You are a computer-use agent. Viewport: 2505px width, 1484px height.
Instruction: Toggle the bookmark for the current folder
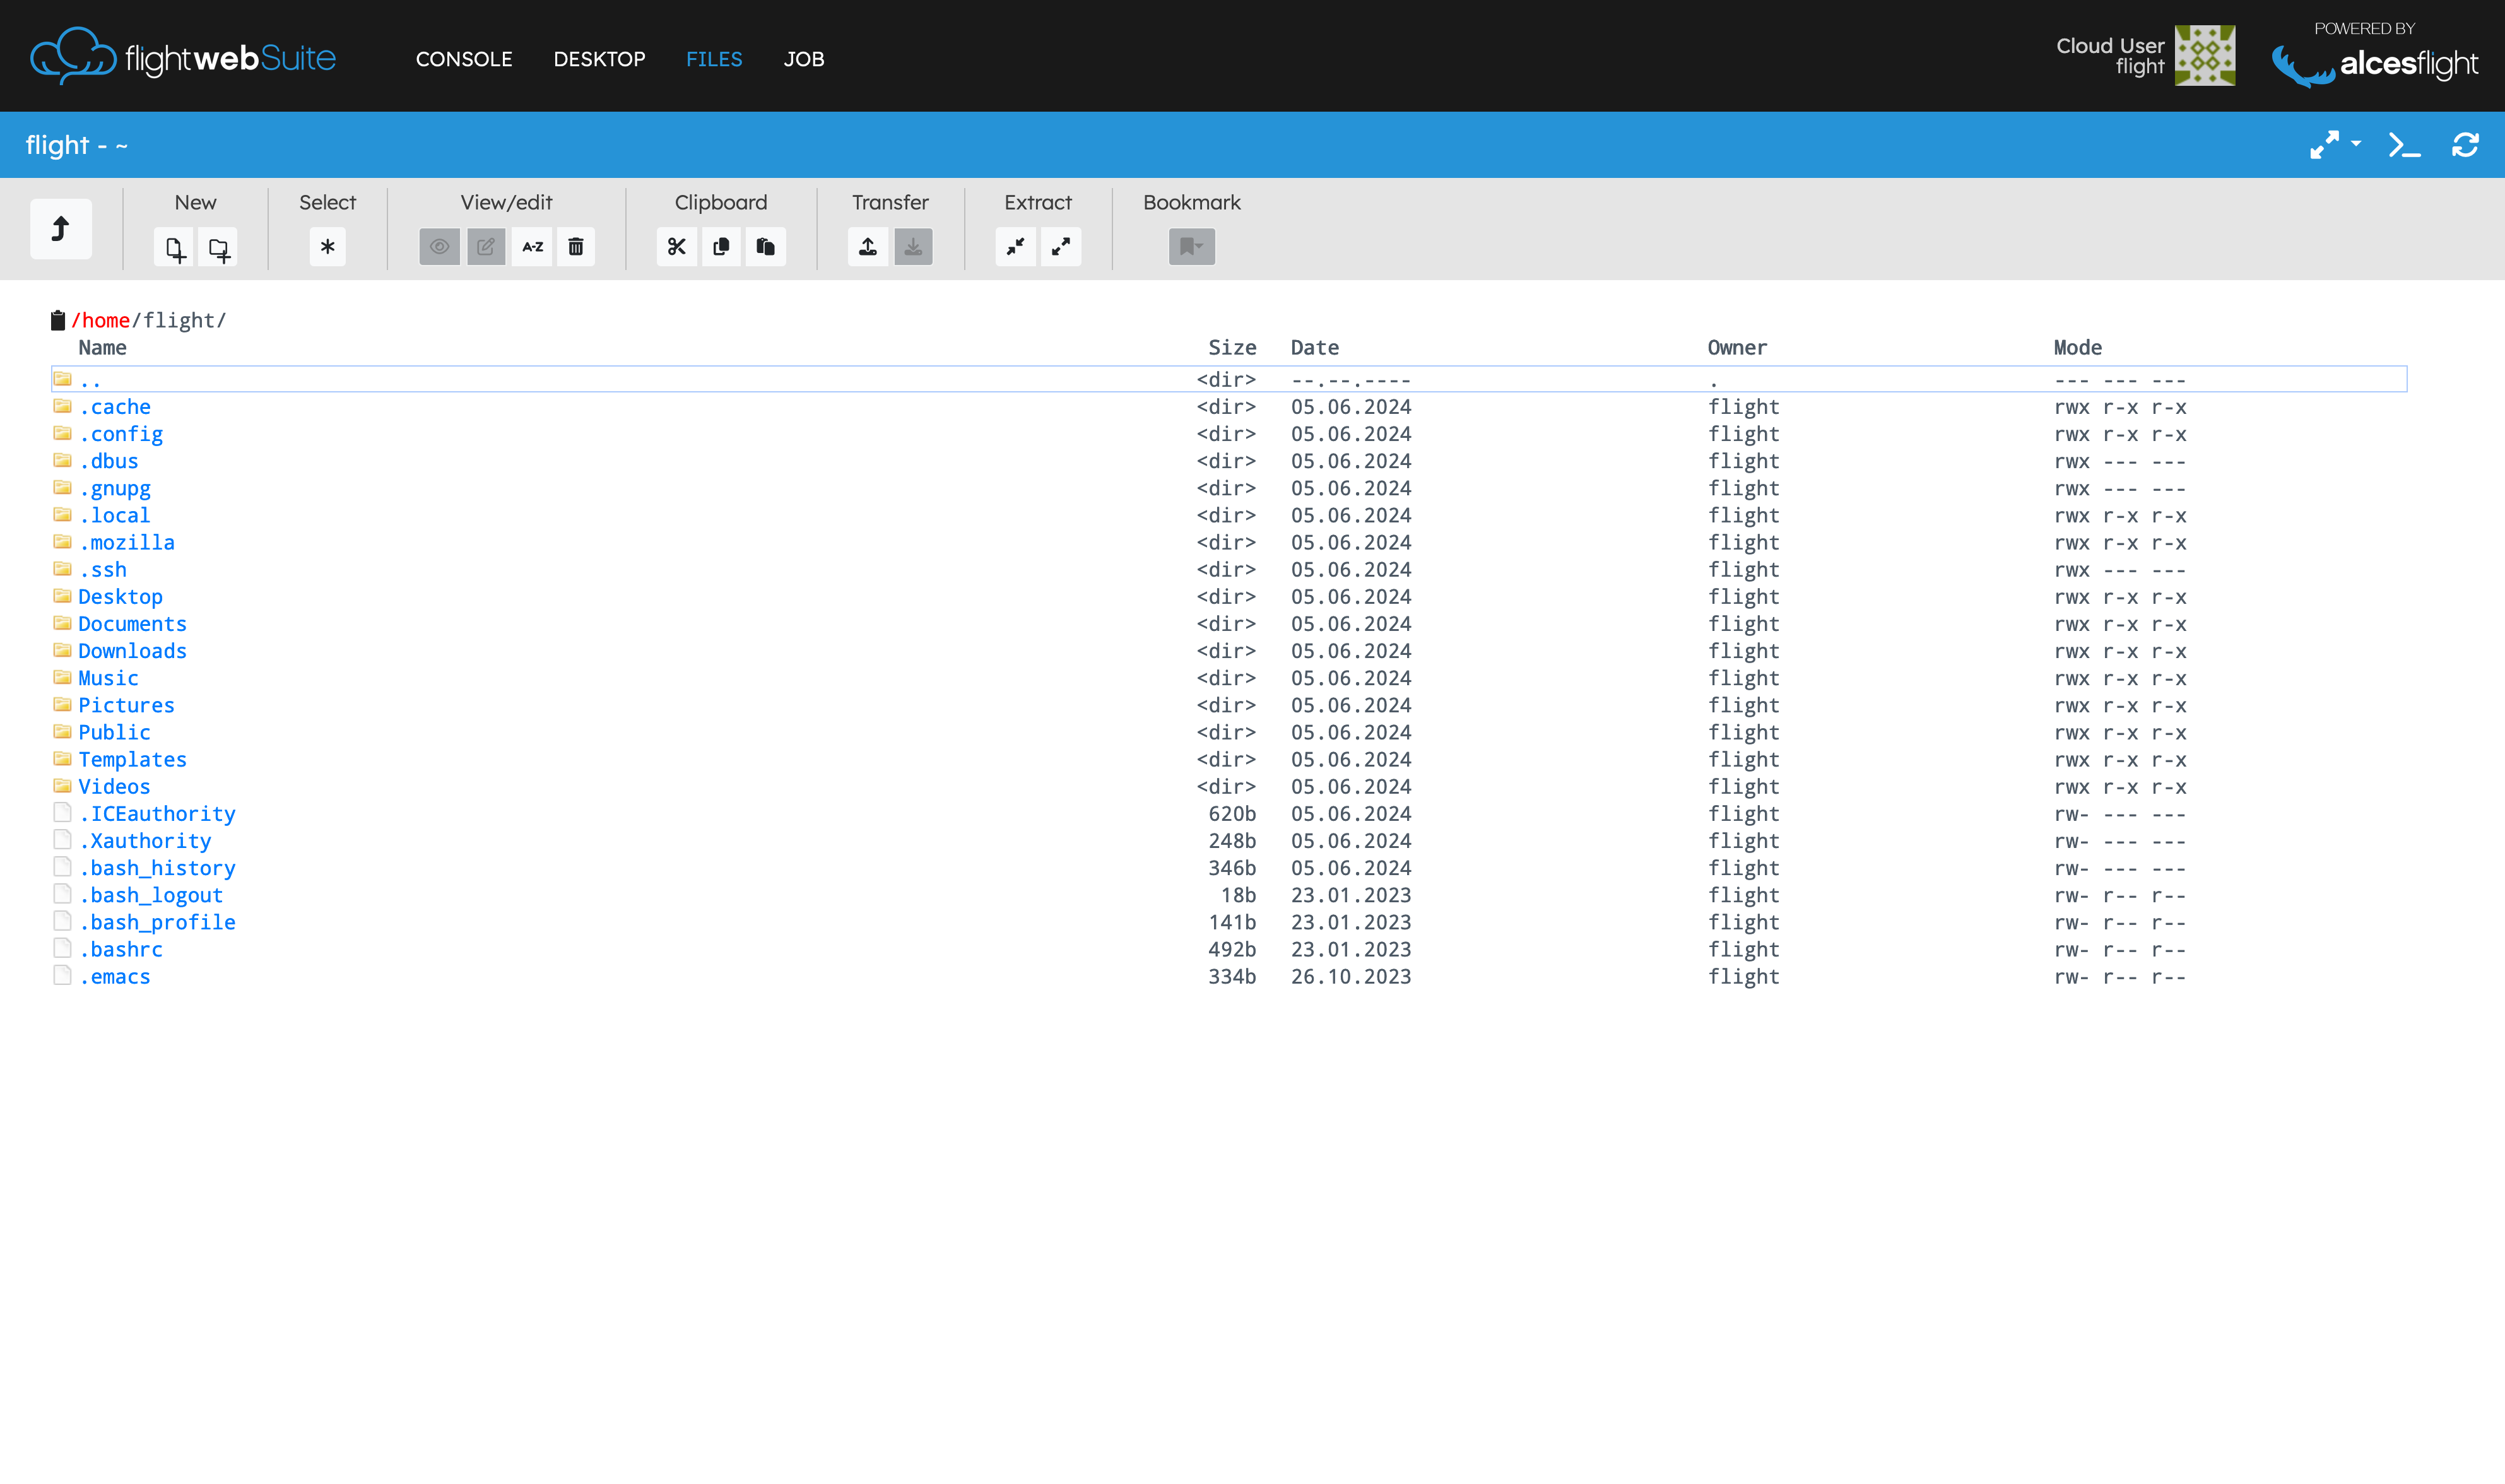(1186, 247)
